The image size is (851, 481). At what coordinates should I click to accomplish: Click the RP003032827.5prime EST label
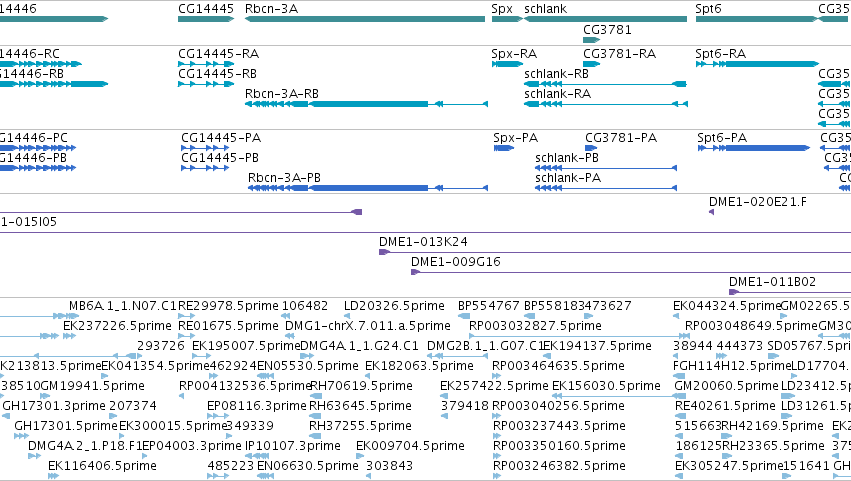(x=535, y=326)
